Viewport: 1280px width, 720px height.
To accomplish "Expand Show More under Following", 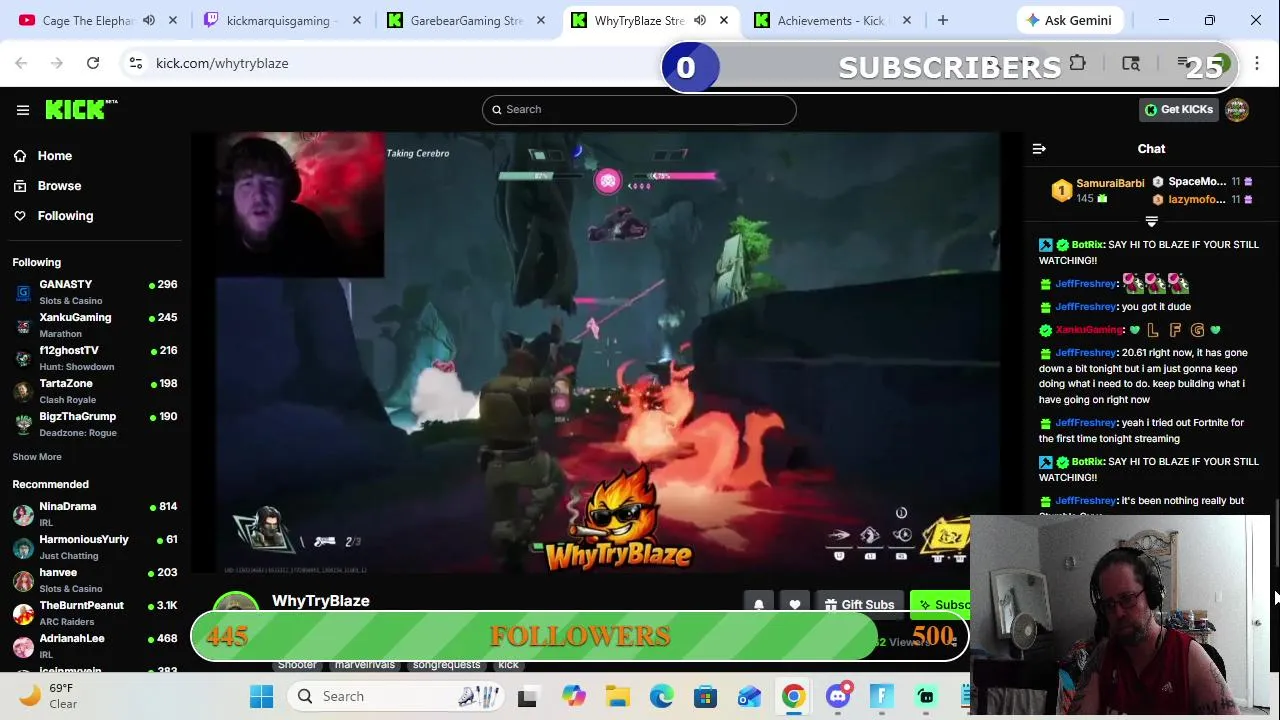I will click(37, 457).
